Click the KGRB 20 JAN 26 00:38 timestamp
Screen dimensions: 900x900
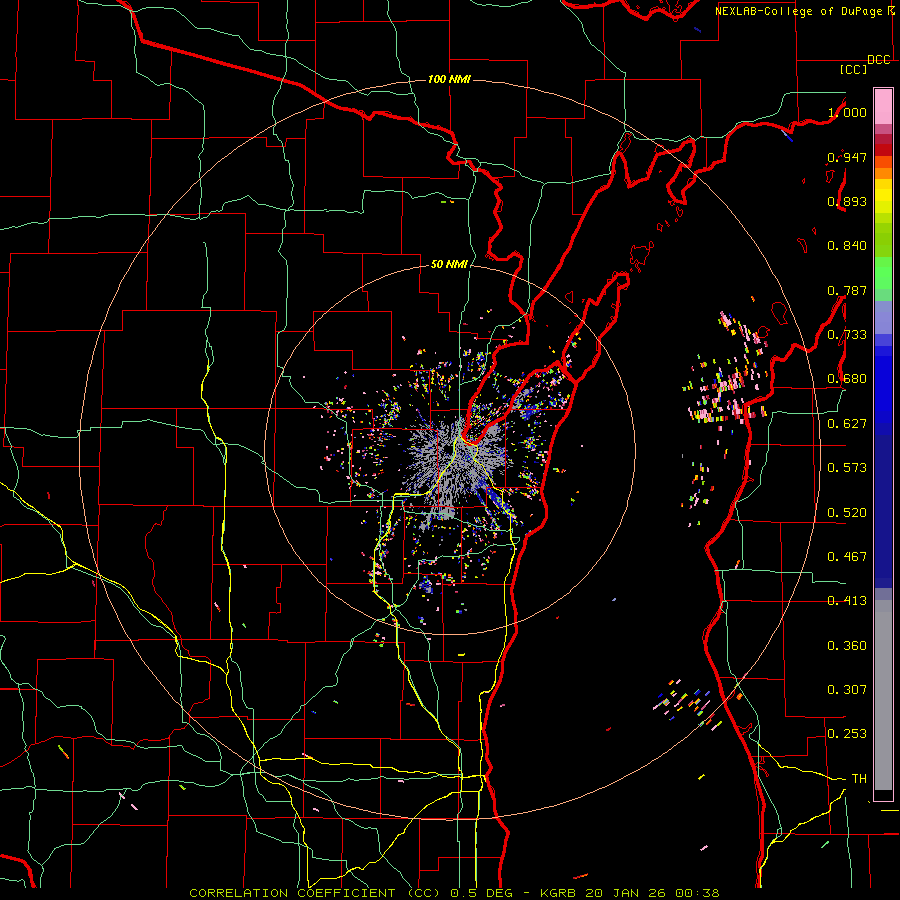coord(630,893)
